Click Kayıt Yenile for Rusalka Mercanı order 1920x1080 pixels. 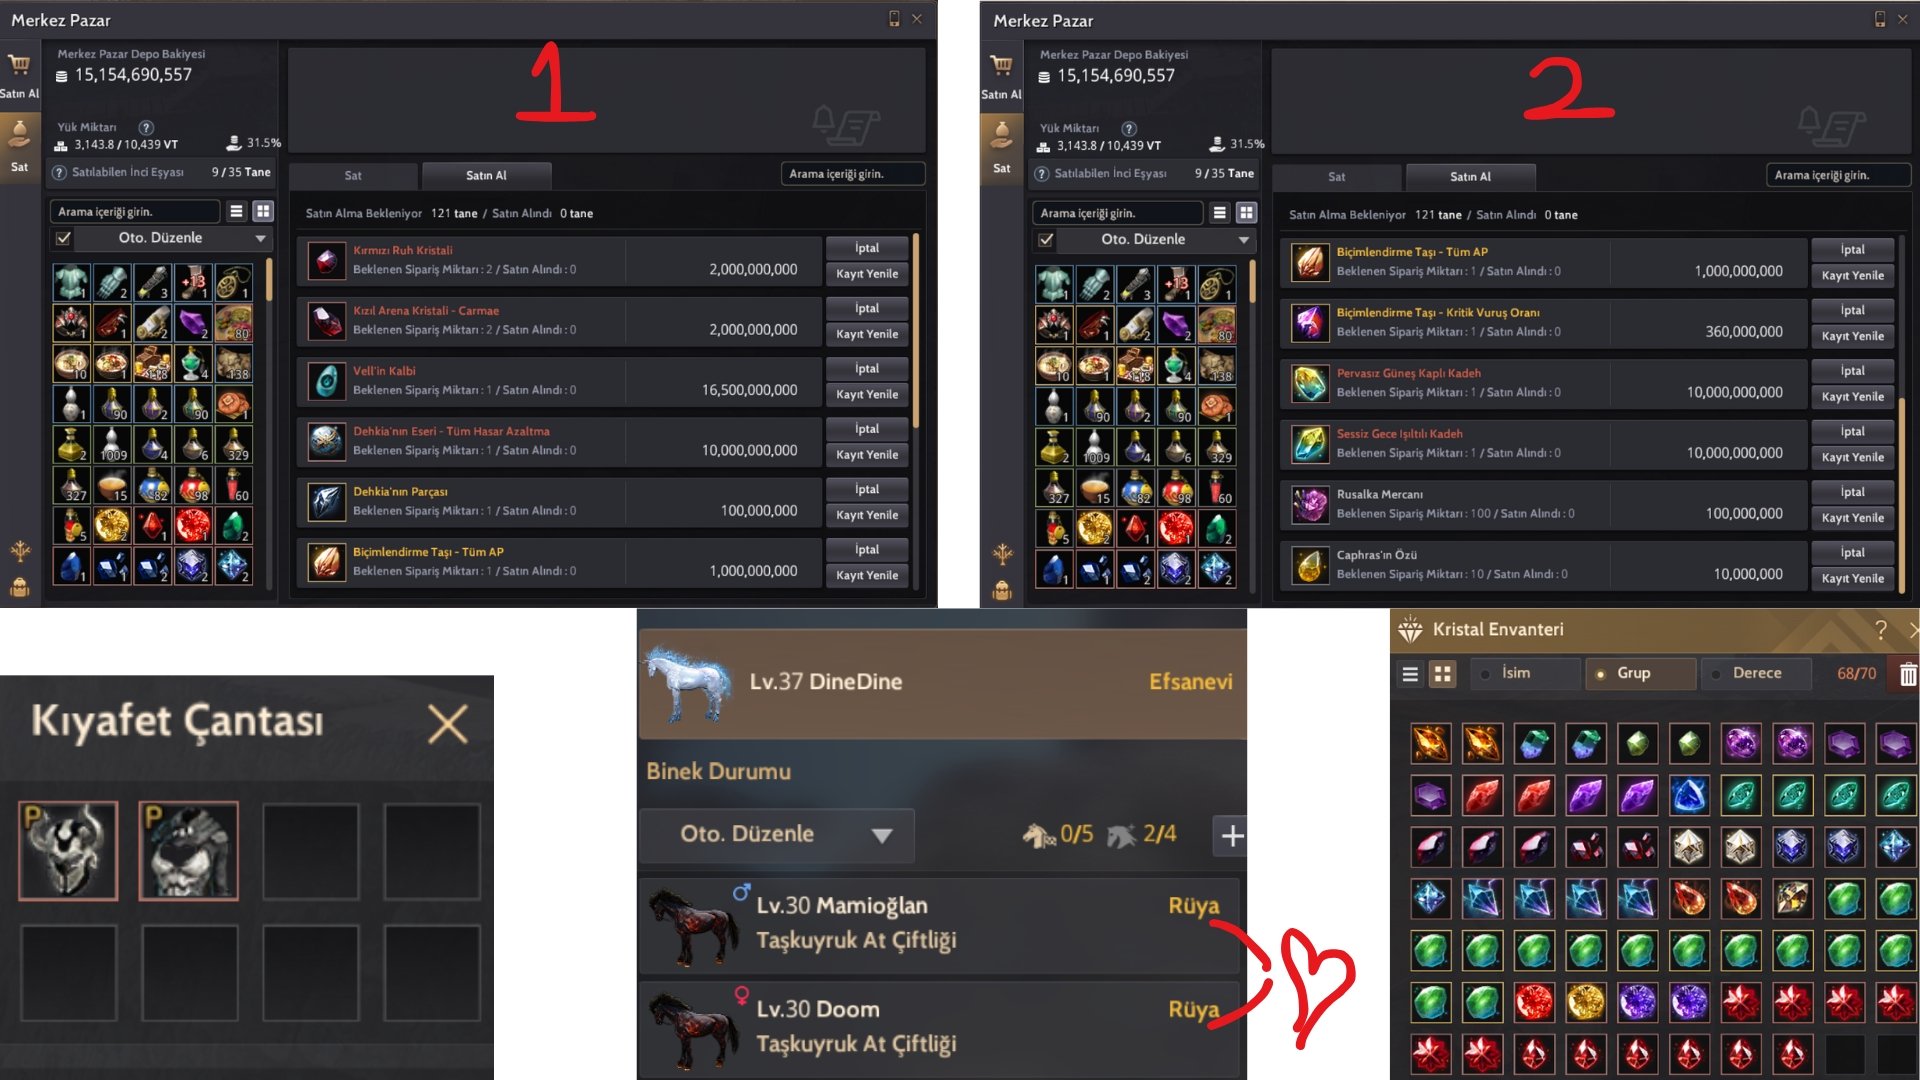[1852, 518]
